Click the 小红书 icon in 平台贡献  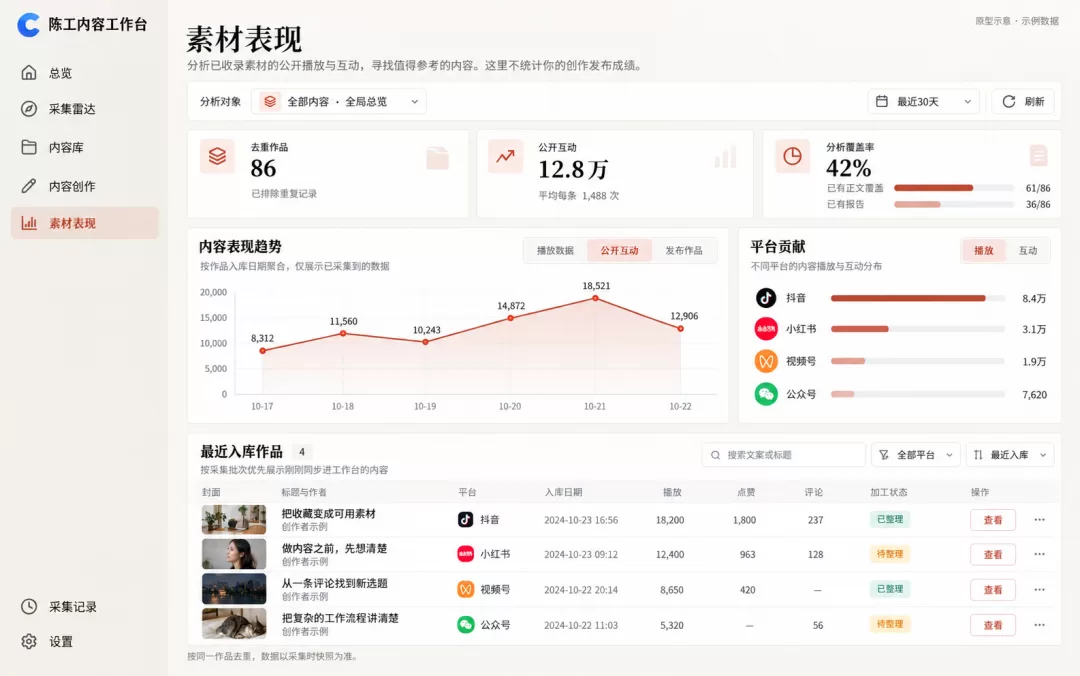point(766,329)
